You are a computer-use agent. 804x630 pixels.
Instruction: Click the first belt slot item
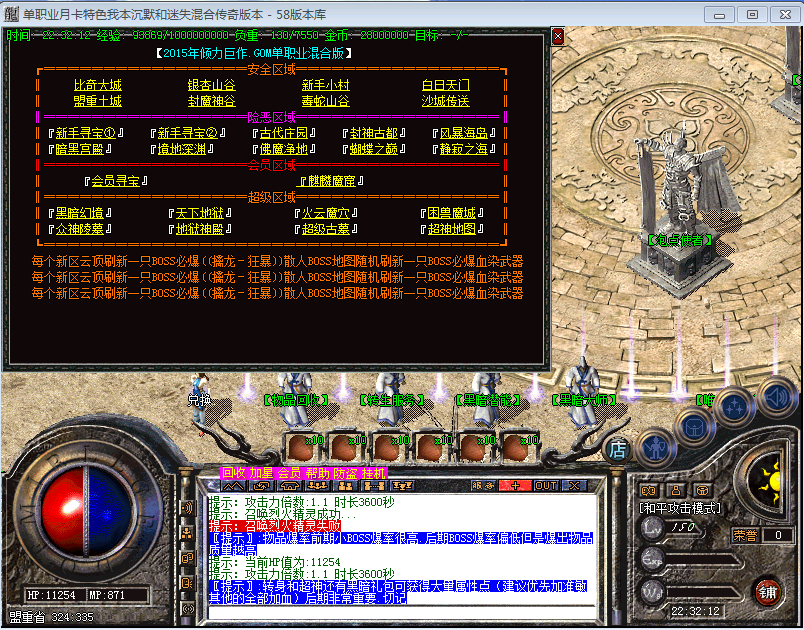[304, 446]
